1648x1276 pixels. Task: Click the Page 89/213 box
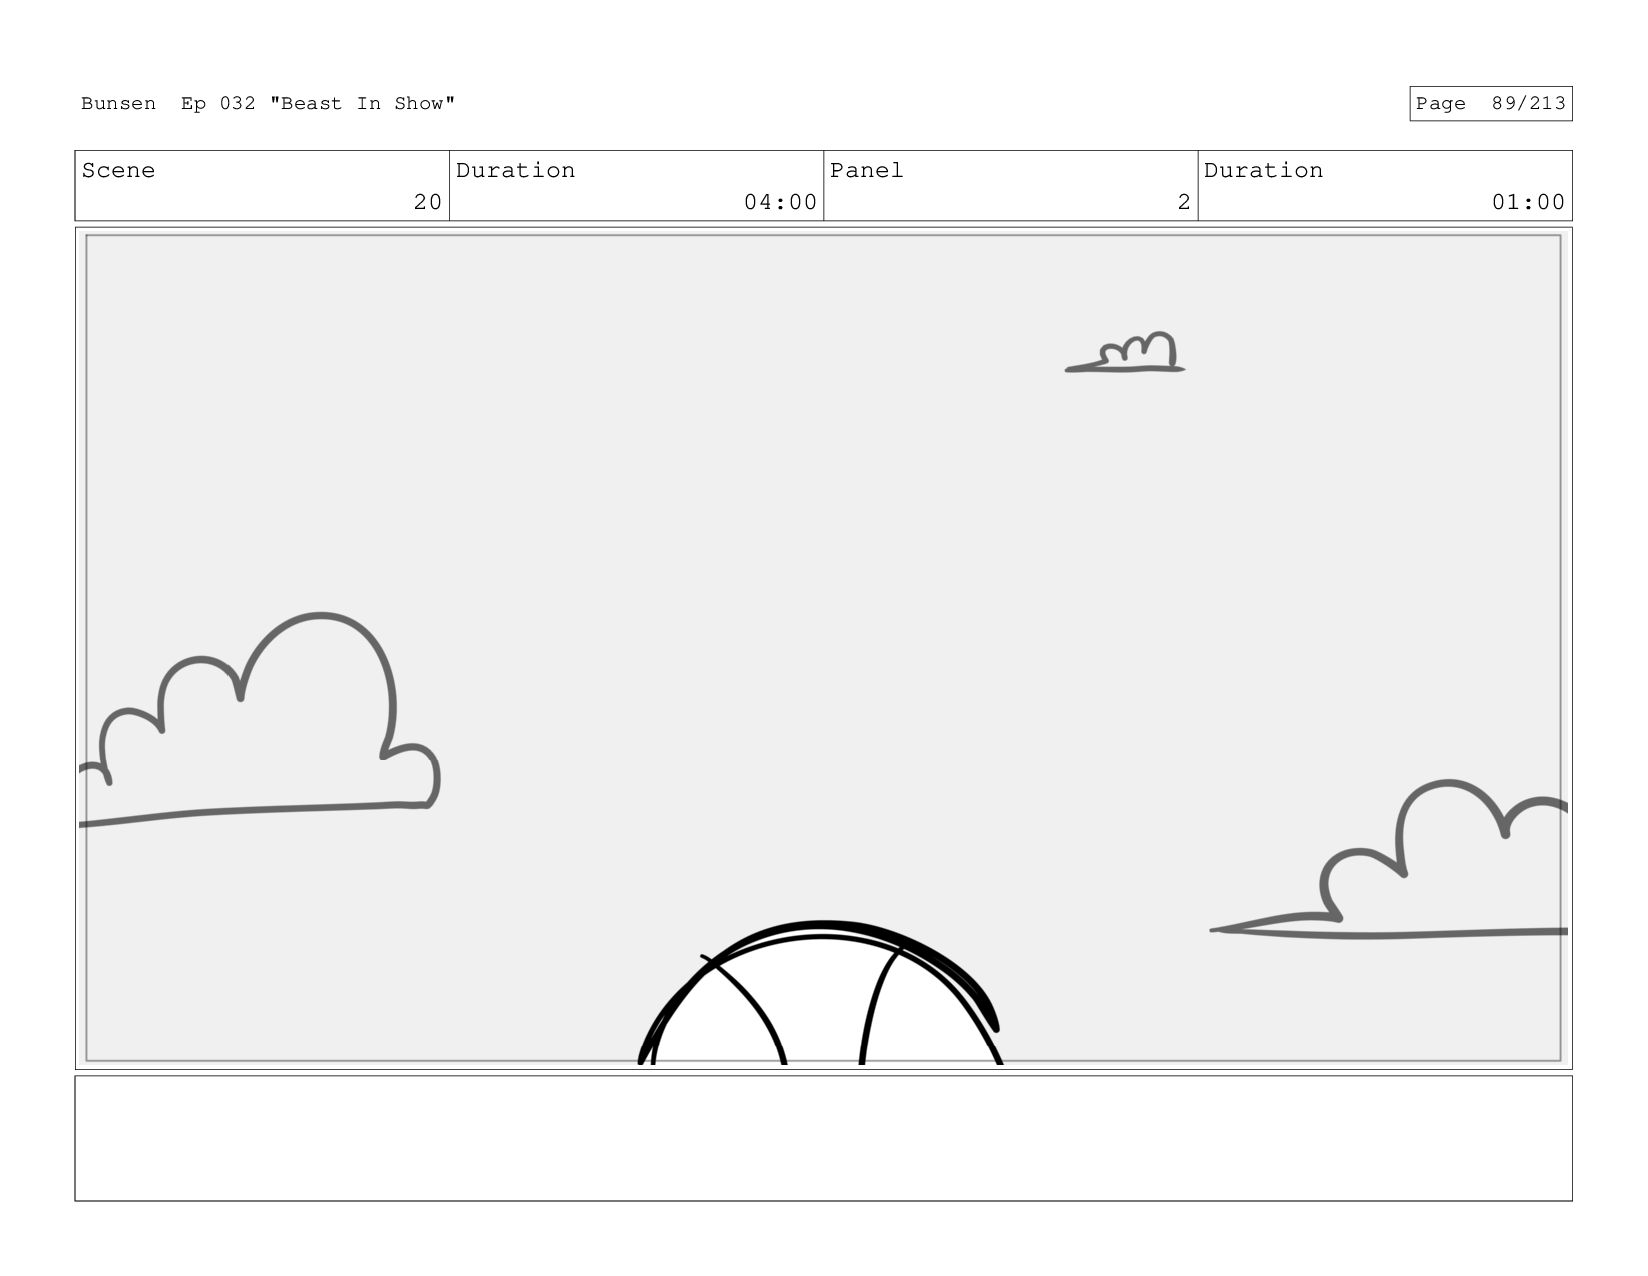point(1490,104)
